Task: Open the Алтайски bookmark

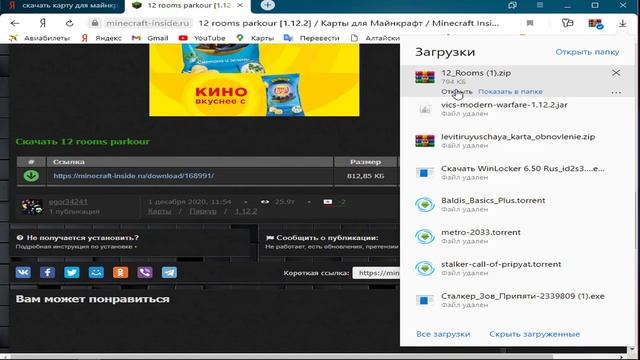Action: [x=376, y=38]
